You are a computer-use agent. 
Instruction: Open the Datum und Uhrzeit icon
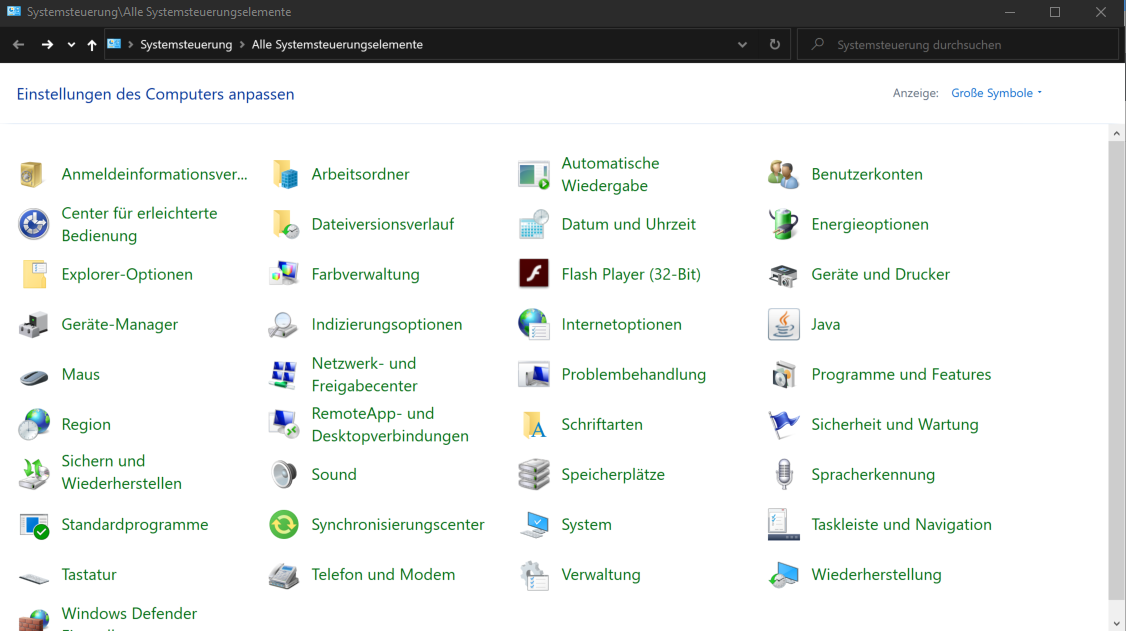coord(534,225)
